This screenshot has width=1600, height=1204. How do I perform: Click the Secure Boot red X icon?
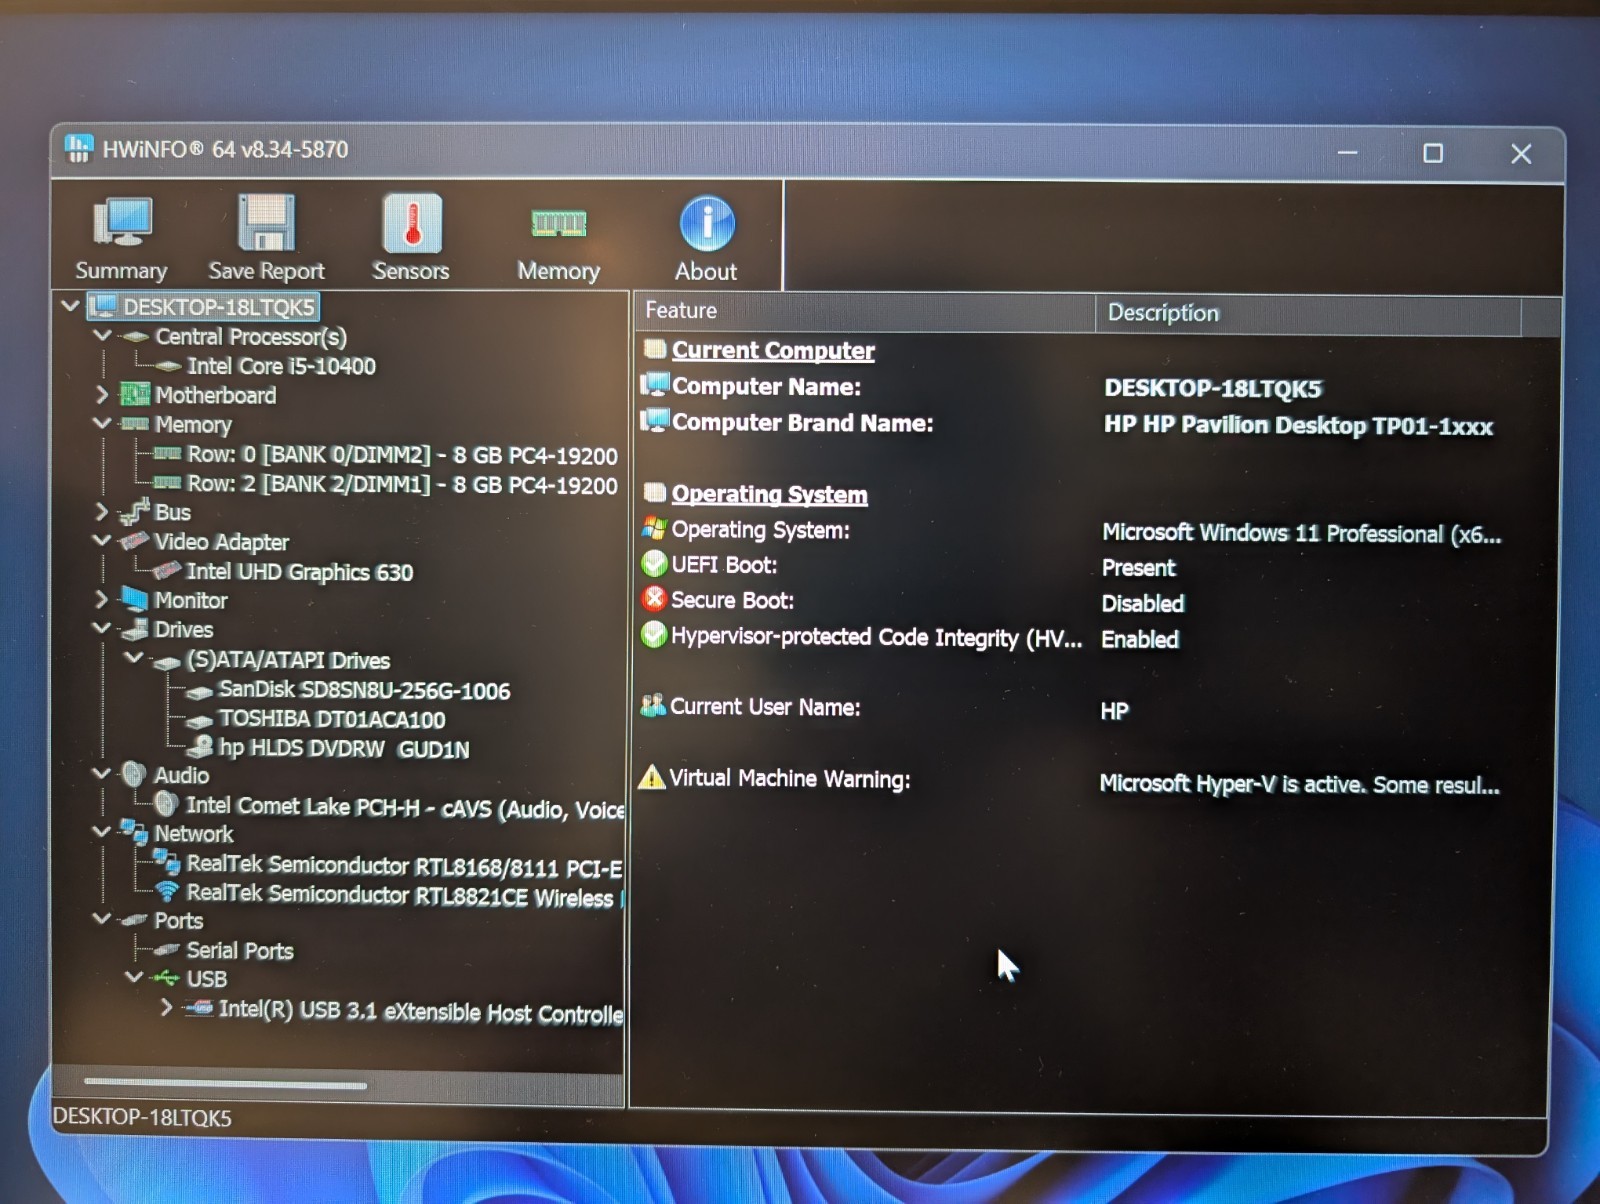(654, 599)
